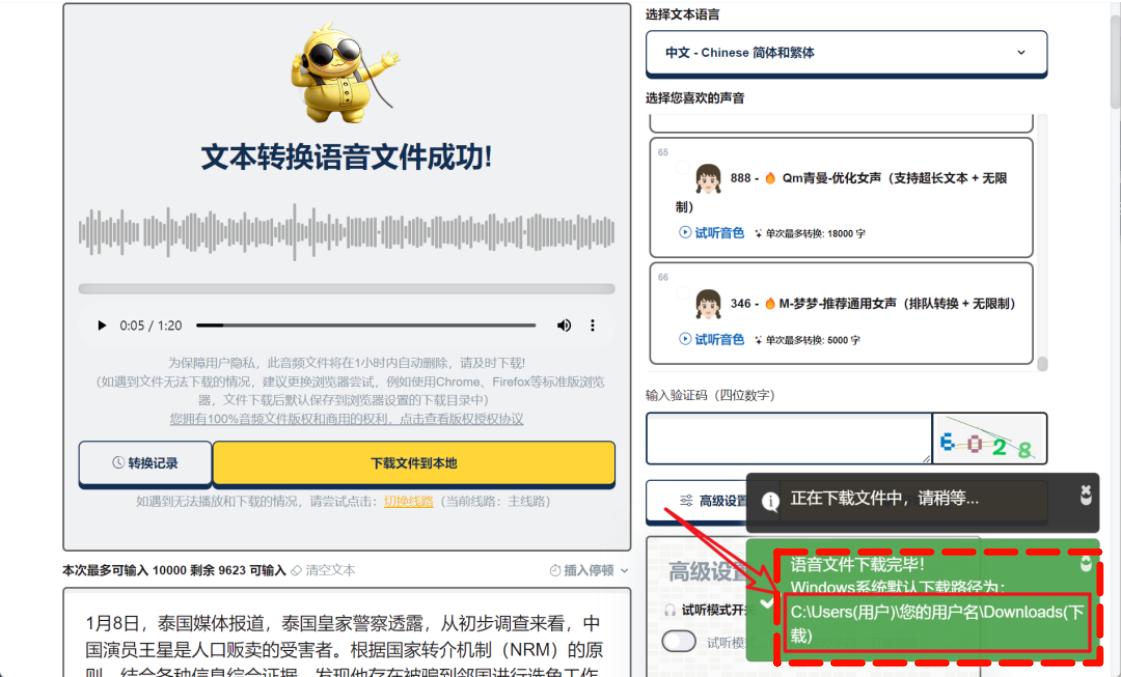Open the 中文 - Chinese language dropdown
Image resolution: width=1121 pixels, height=677 pixels.
pyautogui.click(x=846, y=52)
